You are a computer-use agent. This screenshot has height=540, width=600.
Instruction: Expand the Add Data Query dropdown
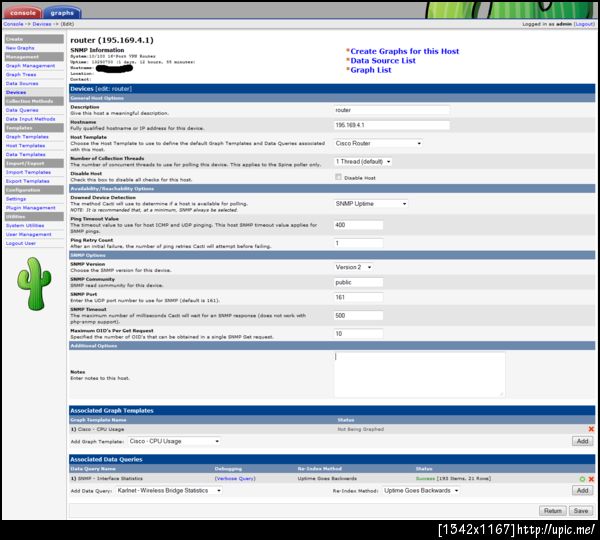tap(169, 490)
